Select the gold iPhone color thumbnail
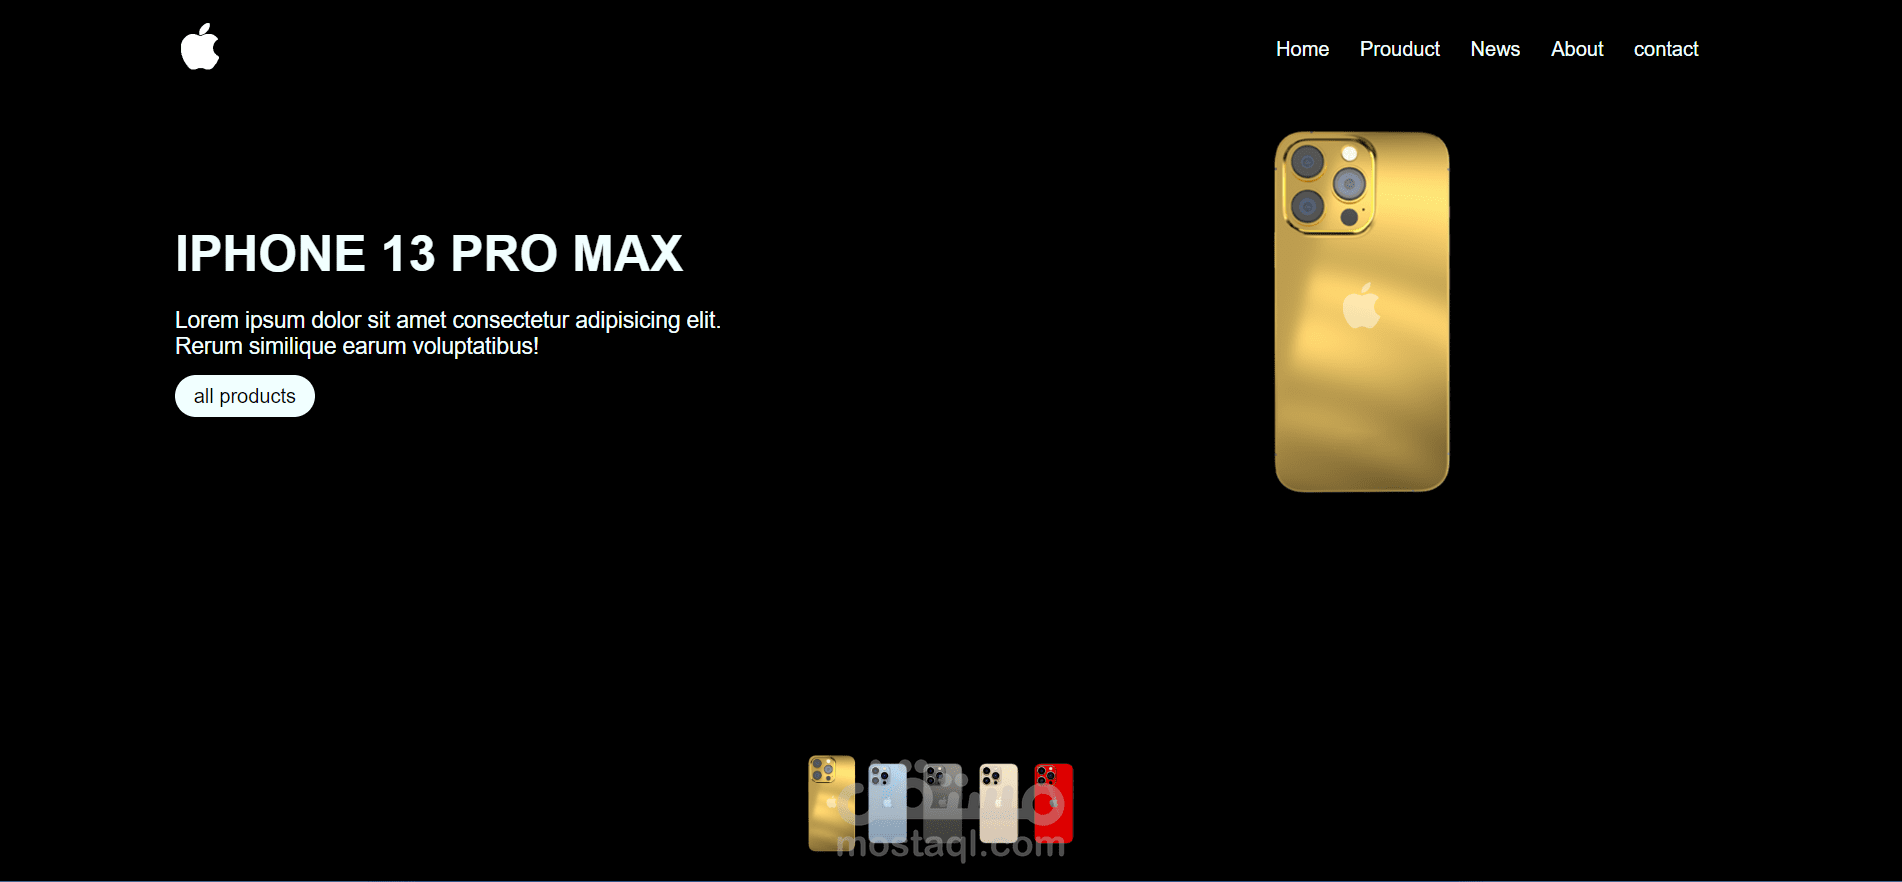The image size is (1902, 882). click(831, 803)
